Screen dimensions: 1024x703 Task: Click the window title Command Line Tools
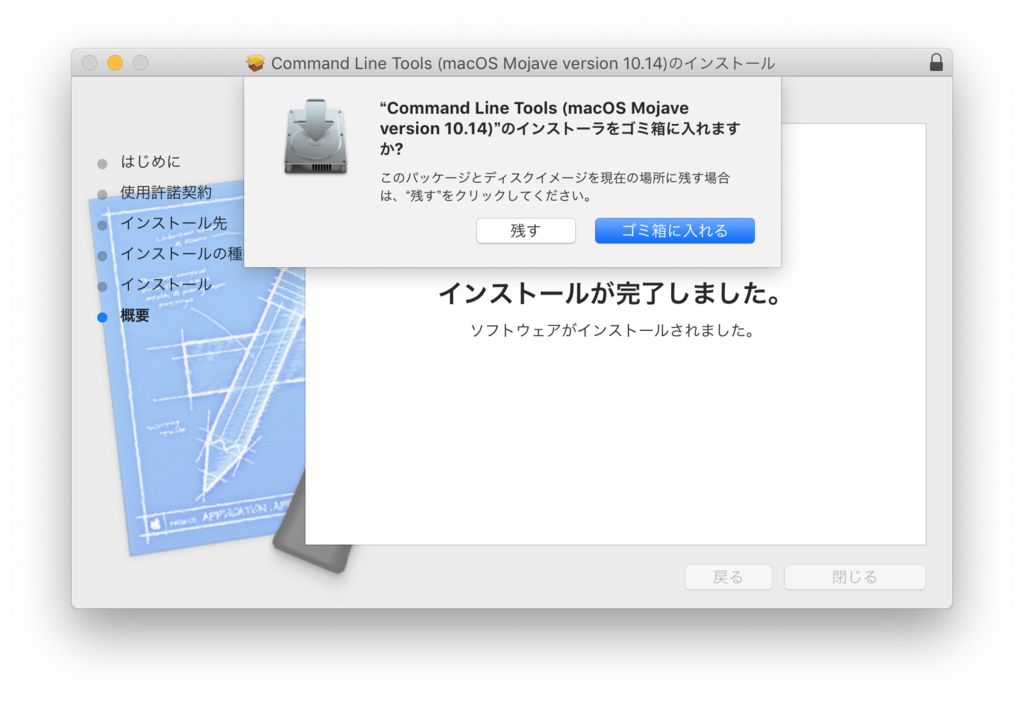coord(523,63)
